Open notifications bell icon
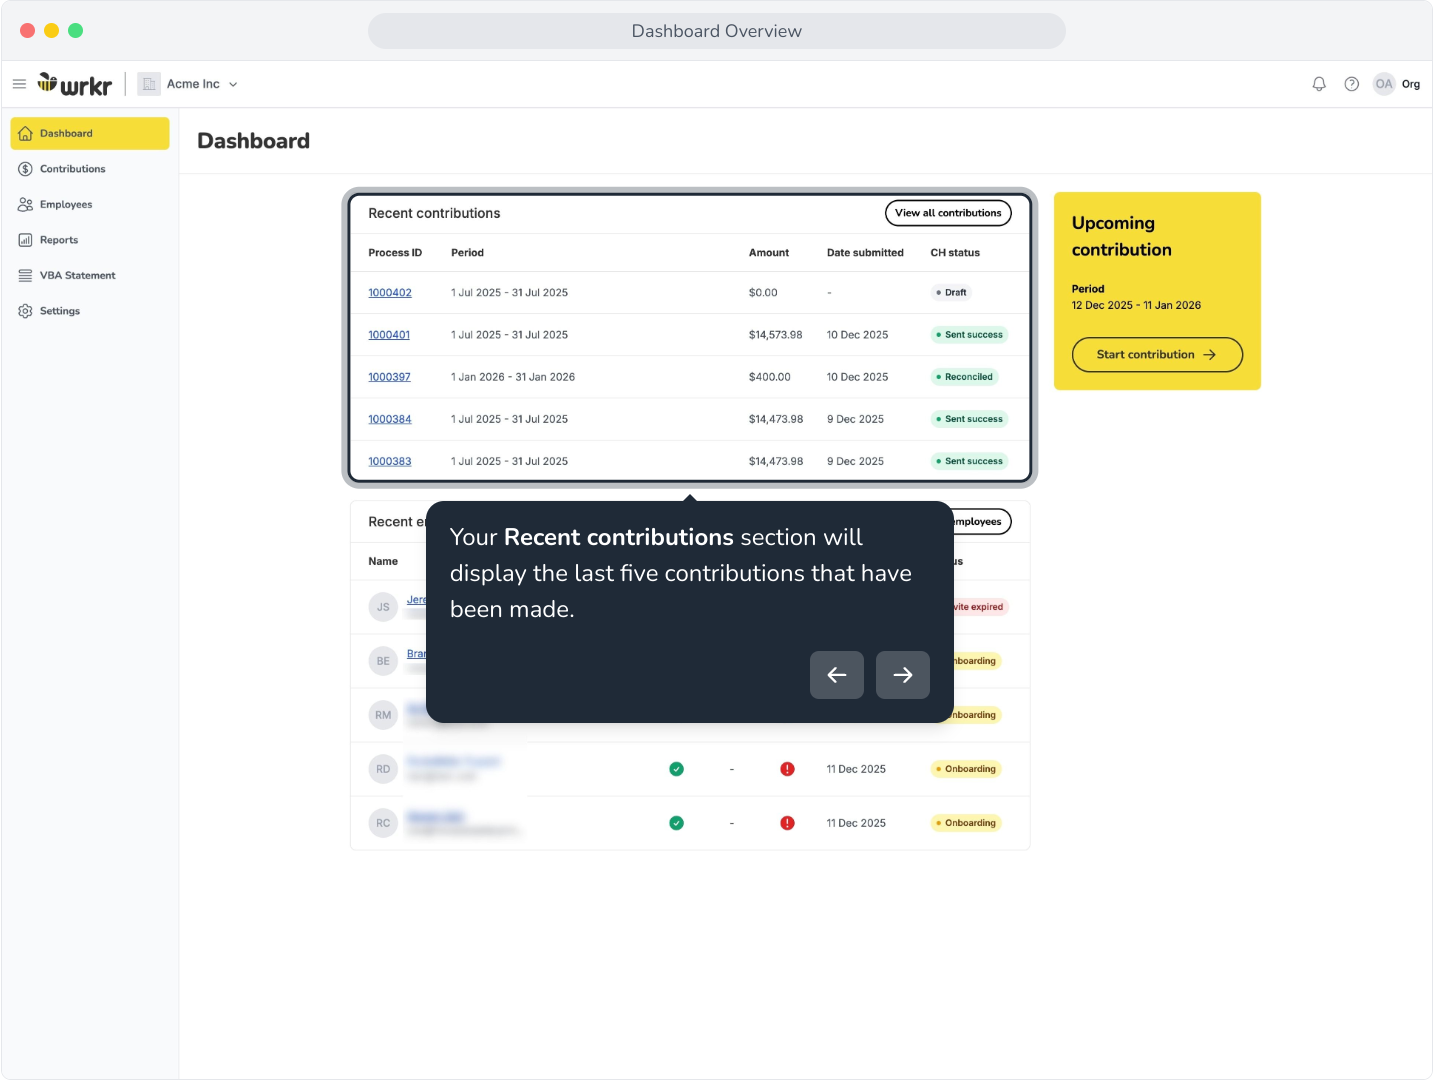The height and width of the screenshot is (1080, 1434). pyautogui.click(x=1319, y=84)
